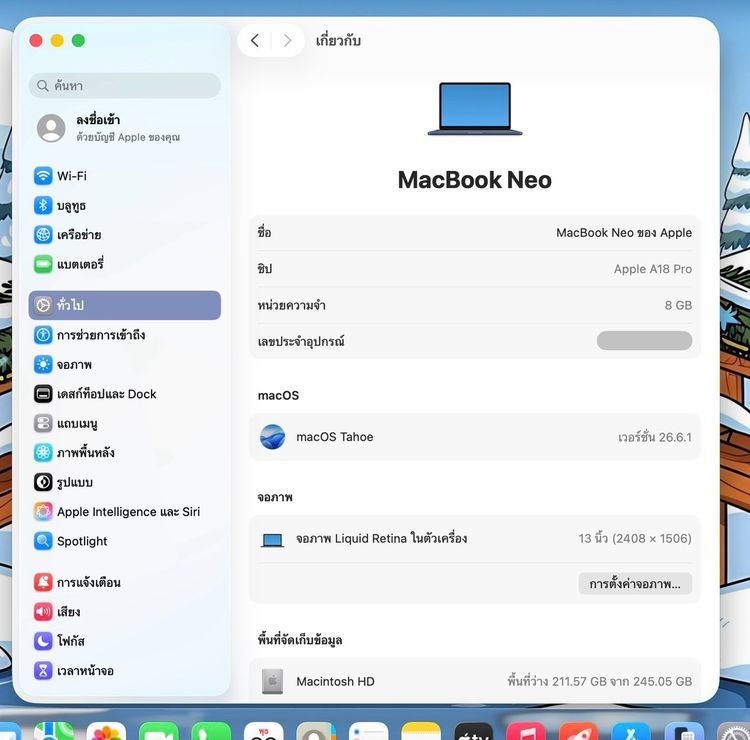Click the blurred serial number field
750x740 pixels.
click(644, 341)
